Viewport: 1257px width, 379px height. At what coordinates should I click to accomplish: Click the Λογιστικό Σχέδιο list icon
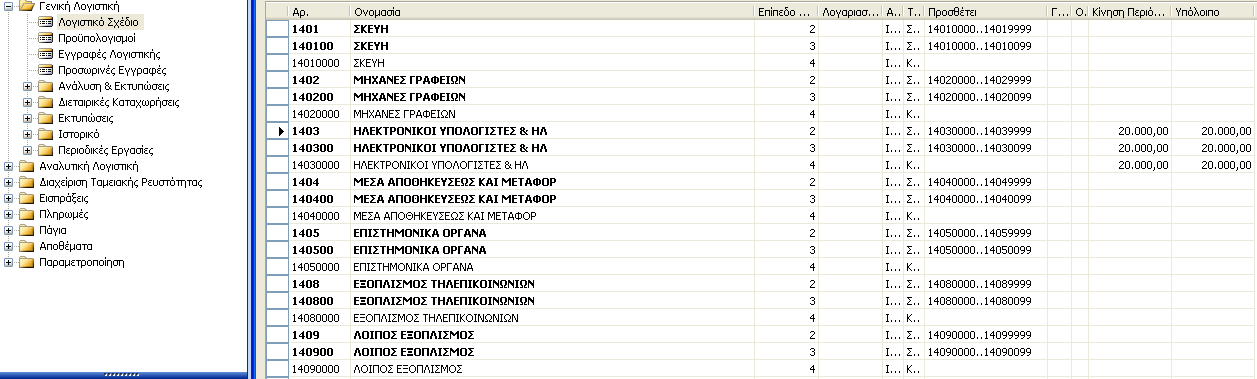[45, 21]
